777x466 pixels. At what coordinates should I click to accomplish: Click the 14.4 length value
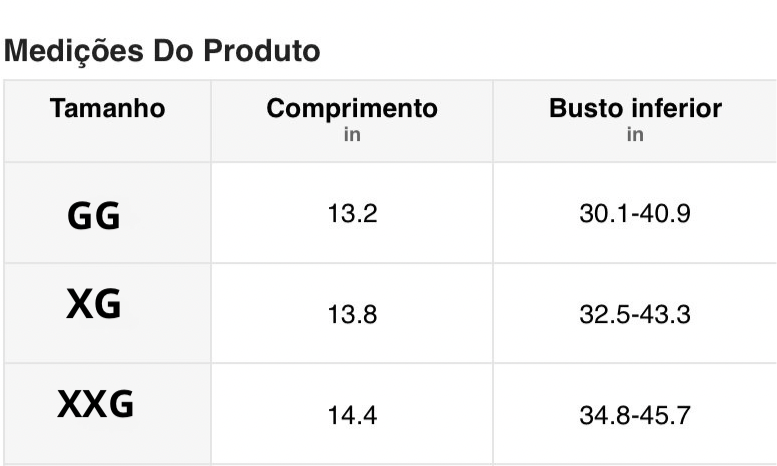[x=352, y=415]
